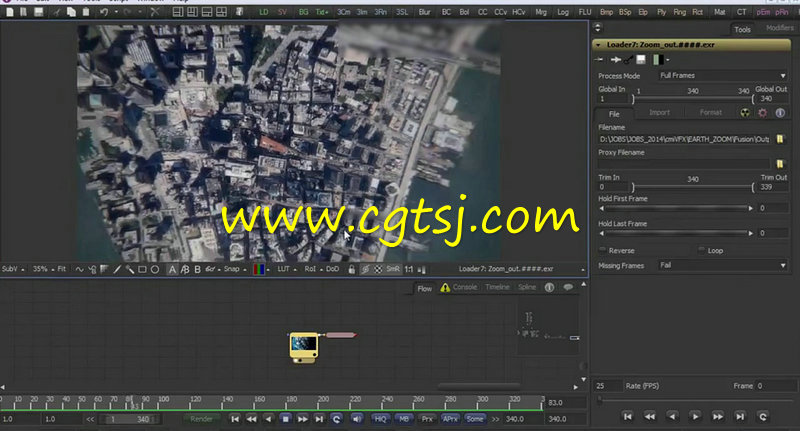Viewport: 800px width, 431px height.
Task: Add a Polygon mask with Ply
Action: click(x=662, y=12)
